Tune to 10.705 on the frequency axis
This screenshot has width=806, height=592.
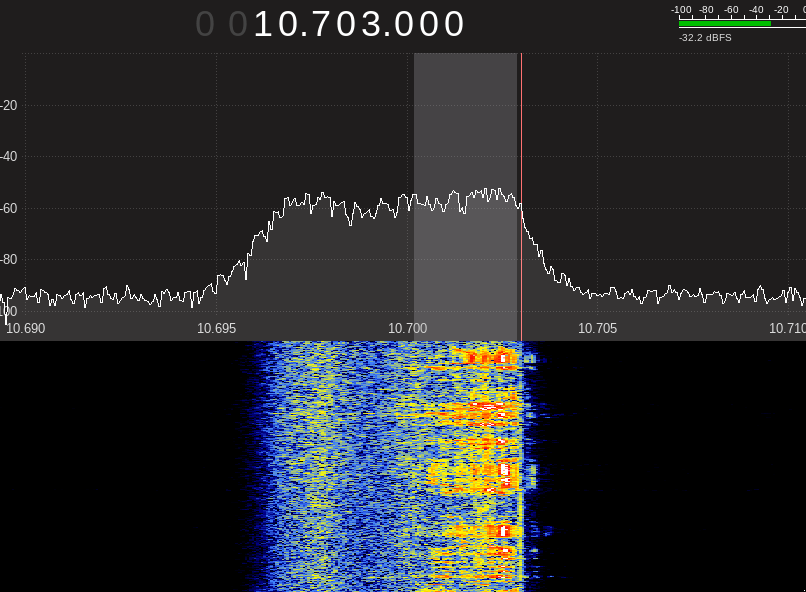point(597,328)
